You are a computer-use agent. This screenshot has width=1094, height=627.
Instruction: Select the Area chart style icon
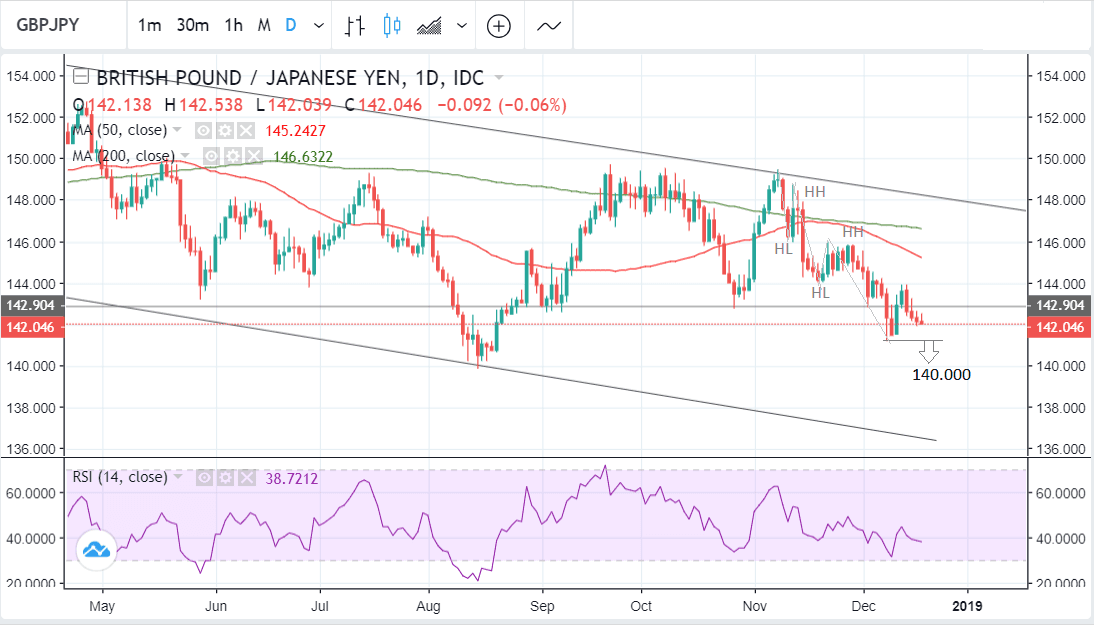[x=430, y=26]
